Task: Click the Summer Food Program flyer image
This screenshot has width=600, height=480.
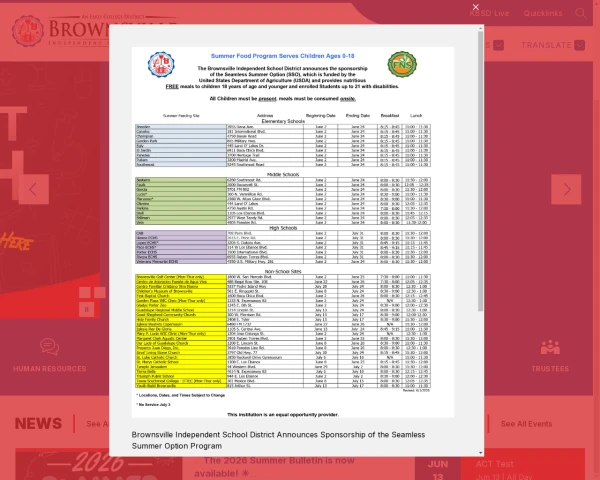Action: point(293,232)
